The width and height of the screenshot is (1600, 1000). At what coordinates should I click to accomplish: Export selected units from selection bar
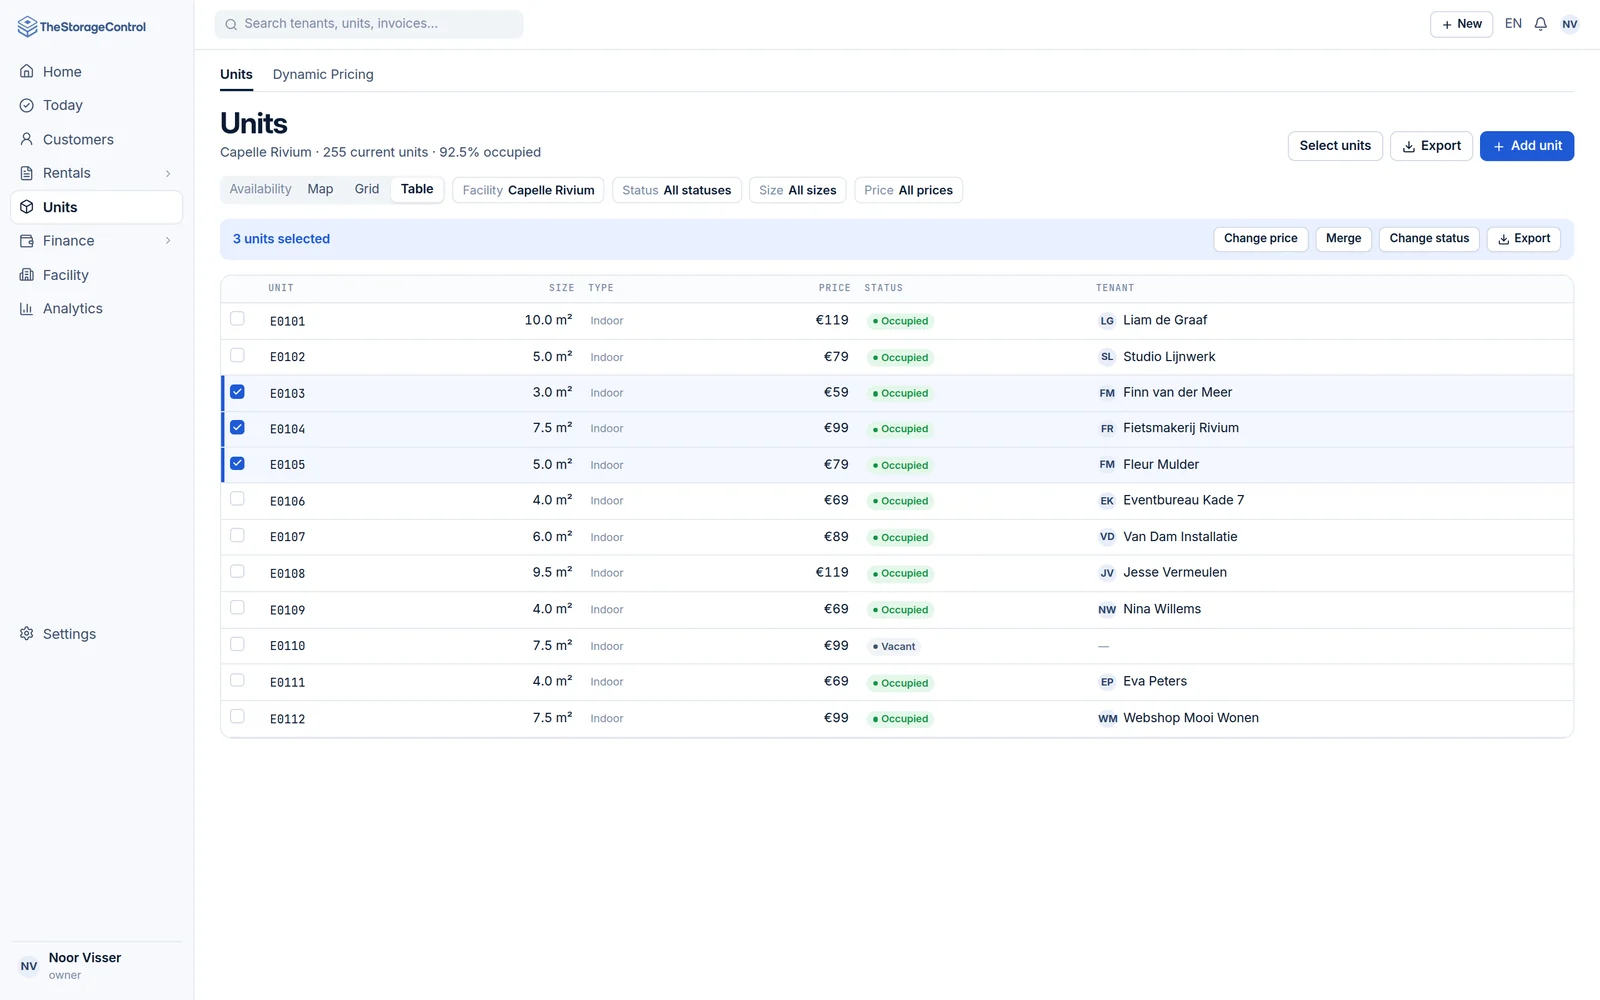1524,239
